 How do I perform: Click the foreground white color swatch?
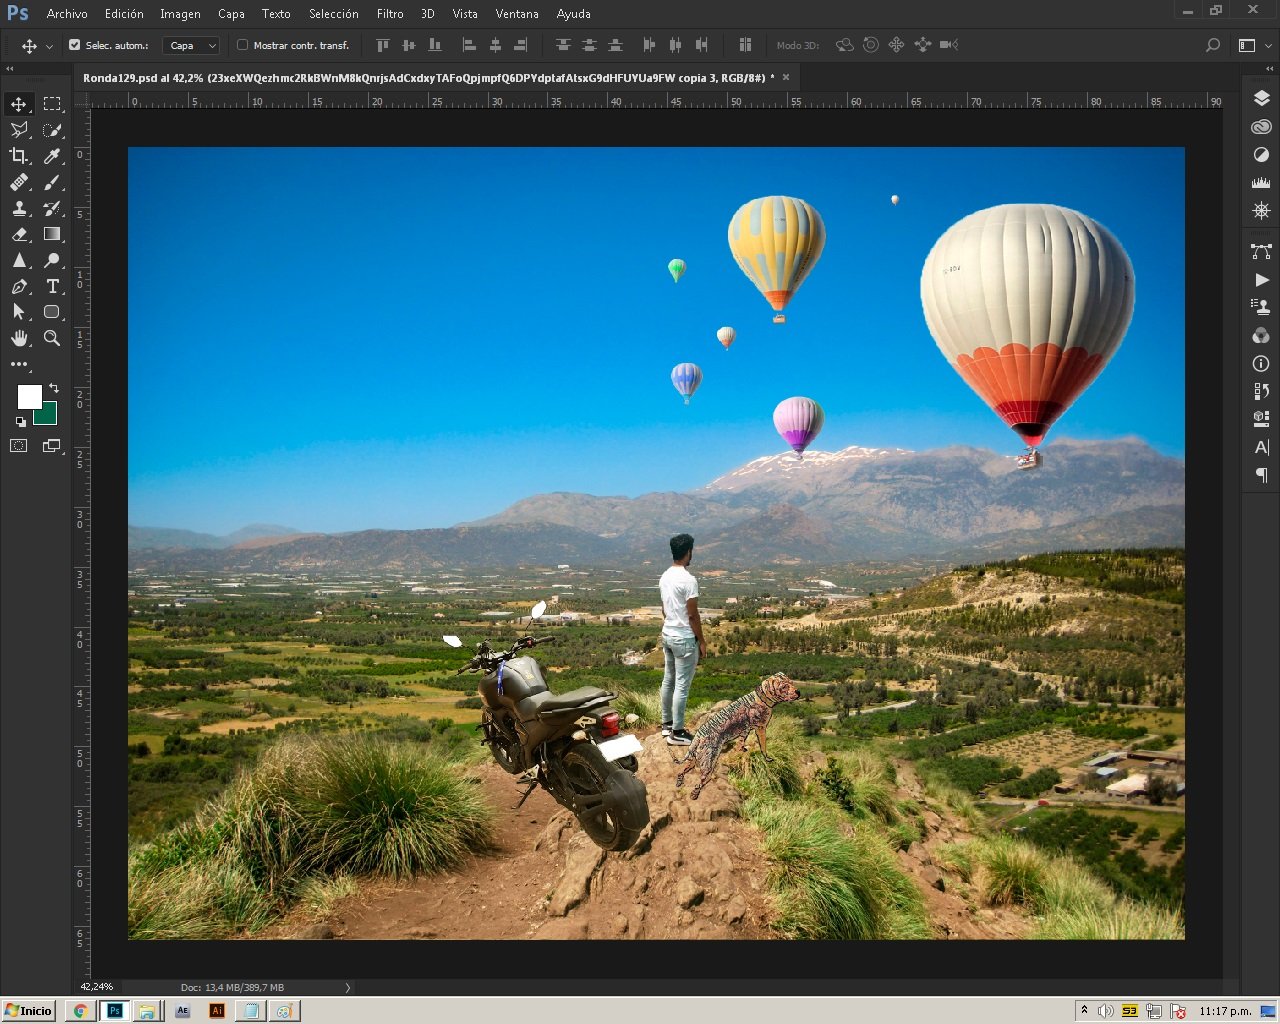(x=28, y=396)
